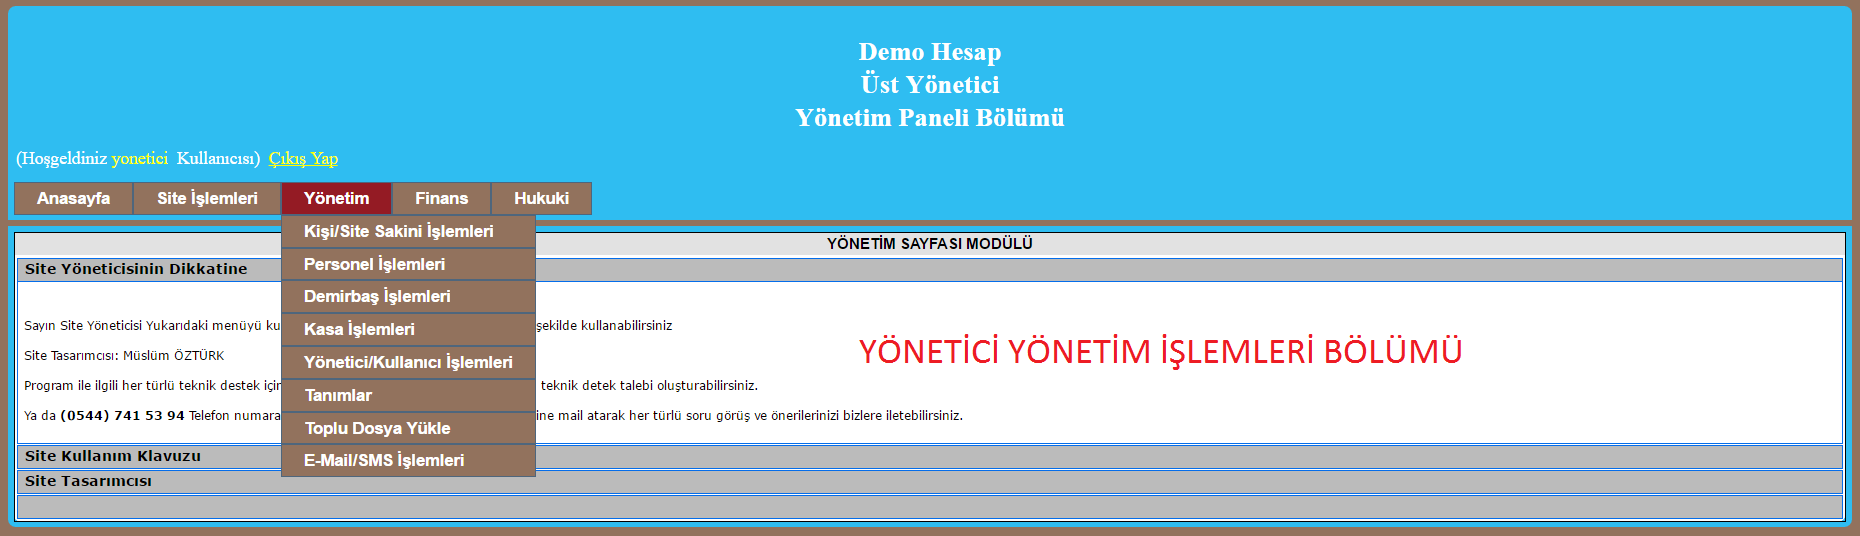Viewport: 1860px width, 536px height.
Task: Click the yellow yonetici username text
Action: tap(139, 158)
